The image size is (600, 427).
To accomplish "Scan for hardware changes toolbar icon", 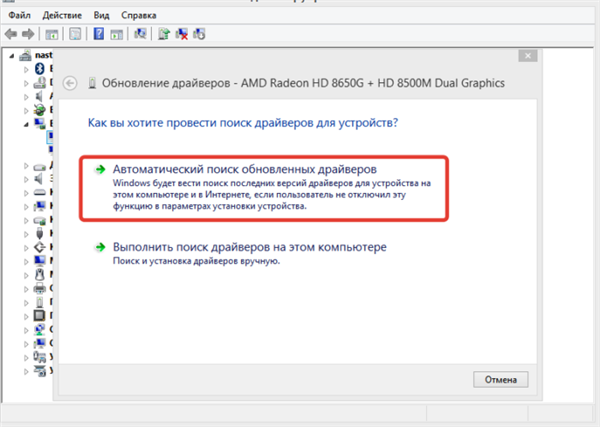I will coord(140,34).
